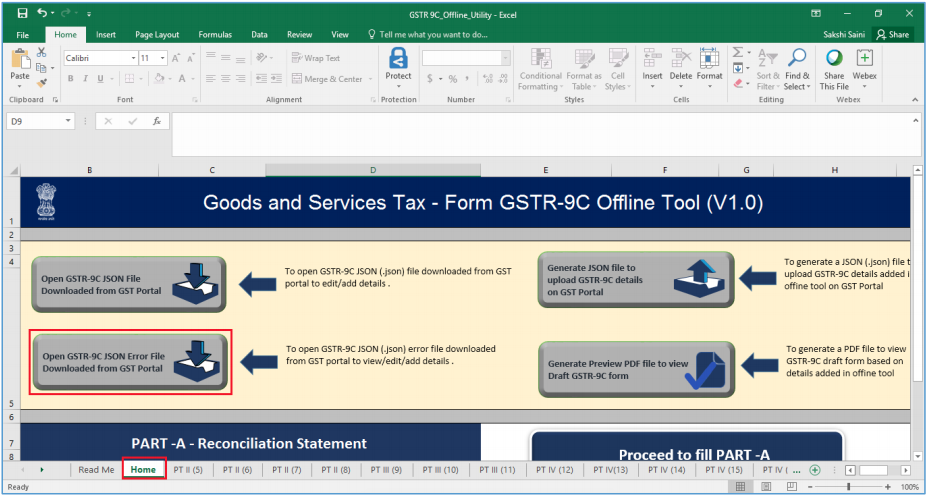Click the Ribbon Display Options icon

click(816, 13)
